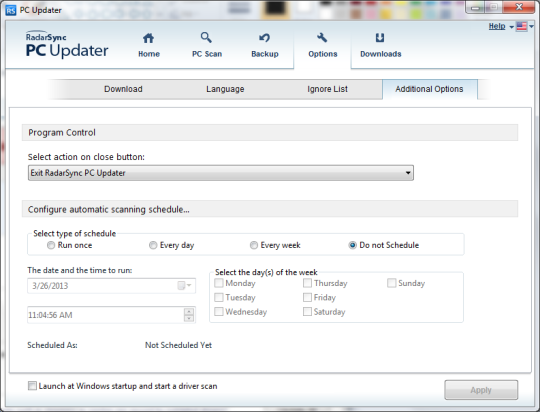Click the Home house icon
The image size is (540, 412).
coord(148,38)
